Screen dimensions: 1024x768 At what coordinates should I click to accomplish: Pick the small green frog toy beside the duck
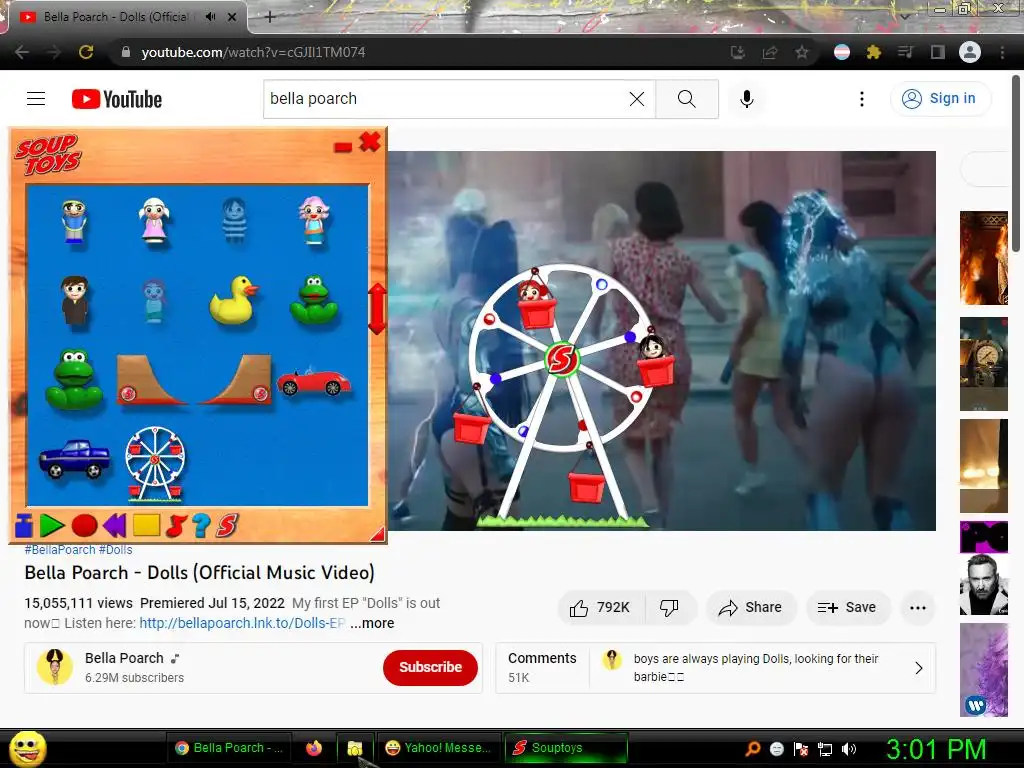point(314,300)
